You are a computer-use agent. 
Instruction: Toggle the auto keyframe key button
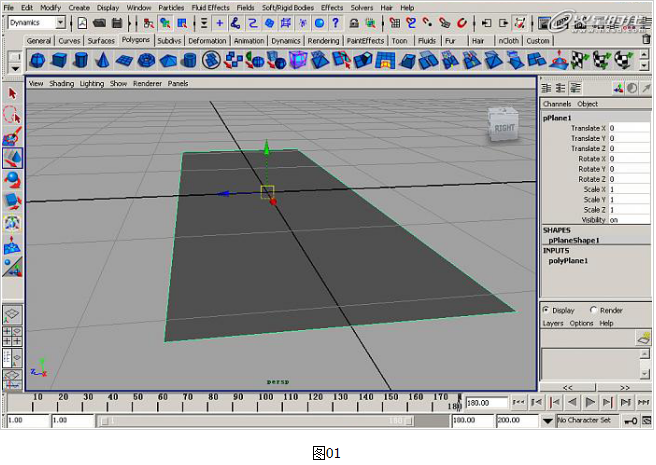(x=630, y=421)
